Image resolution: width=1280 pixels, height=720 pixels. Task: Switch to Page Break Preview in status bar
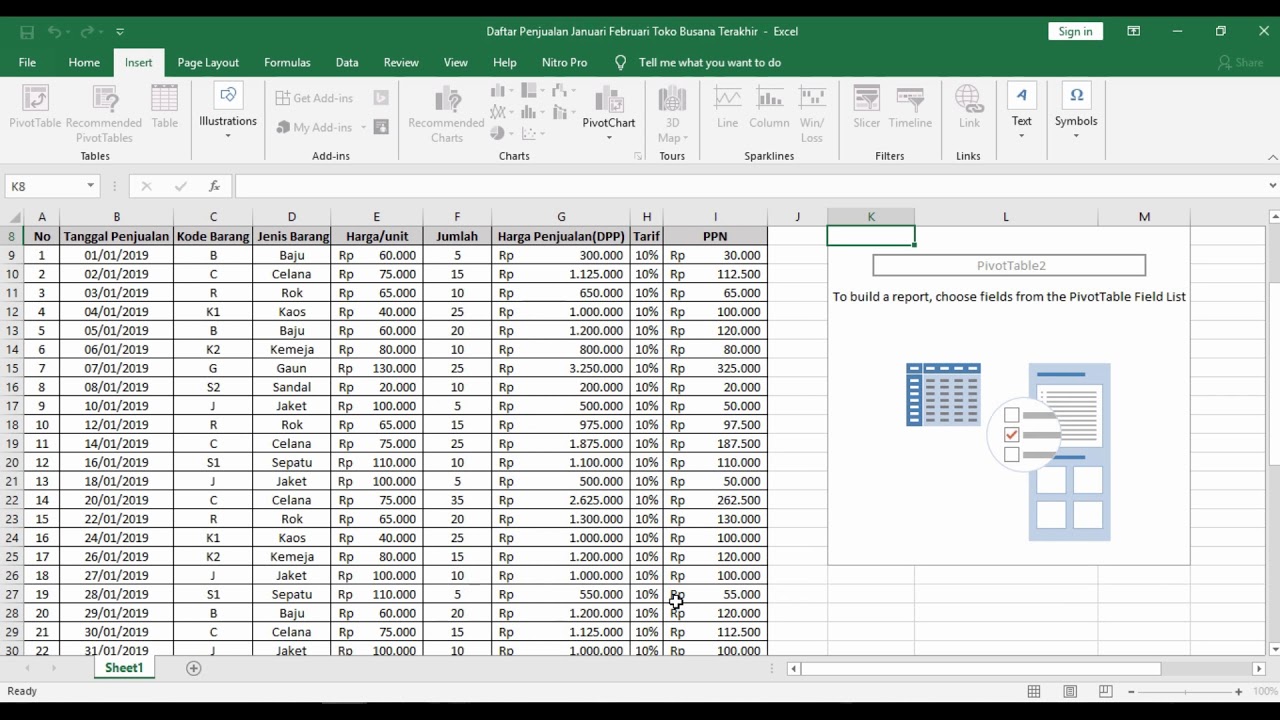(x=1105, y=691)
